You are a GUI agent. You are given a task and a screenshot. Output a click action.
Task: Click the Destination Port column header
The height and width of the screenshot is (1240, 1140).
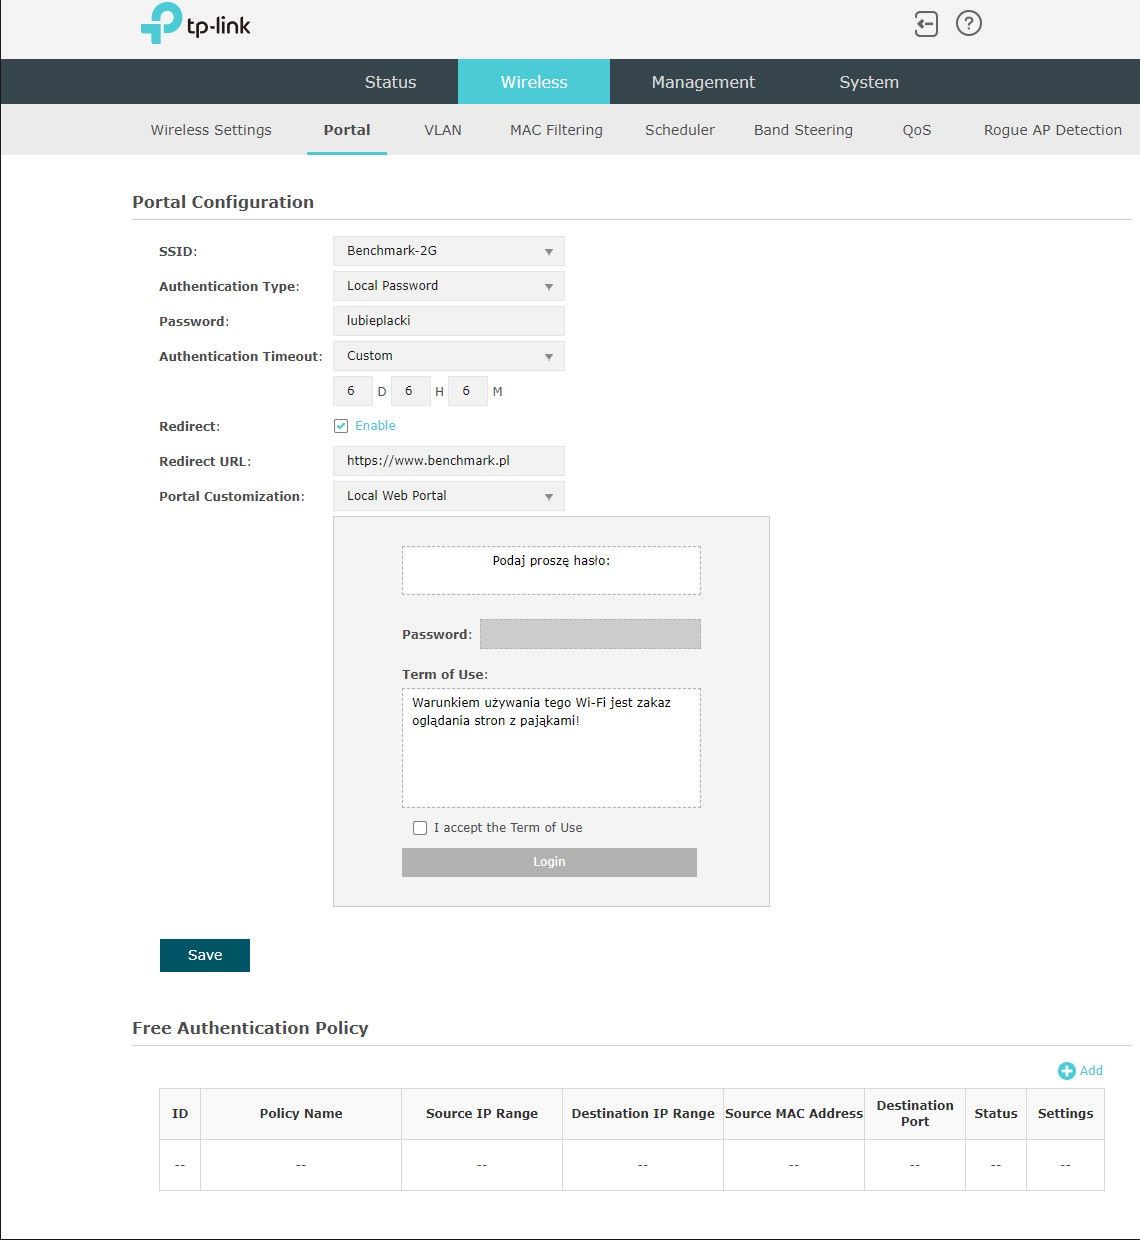point(915,1114)
